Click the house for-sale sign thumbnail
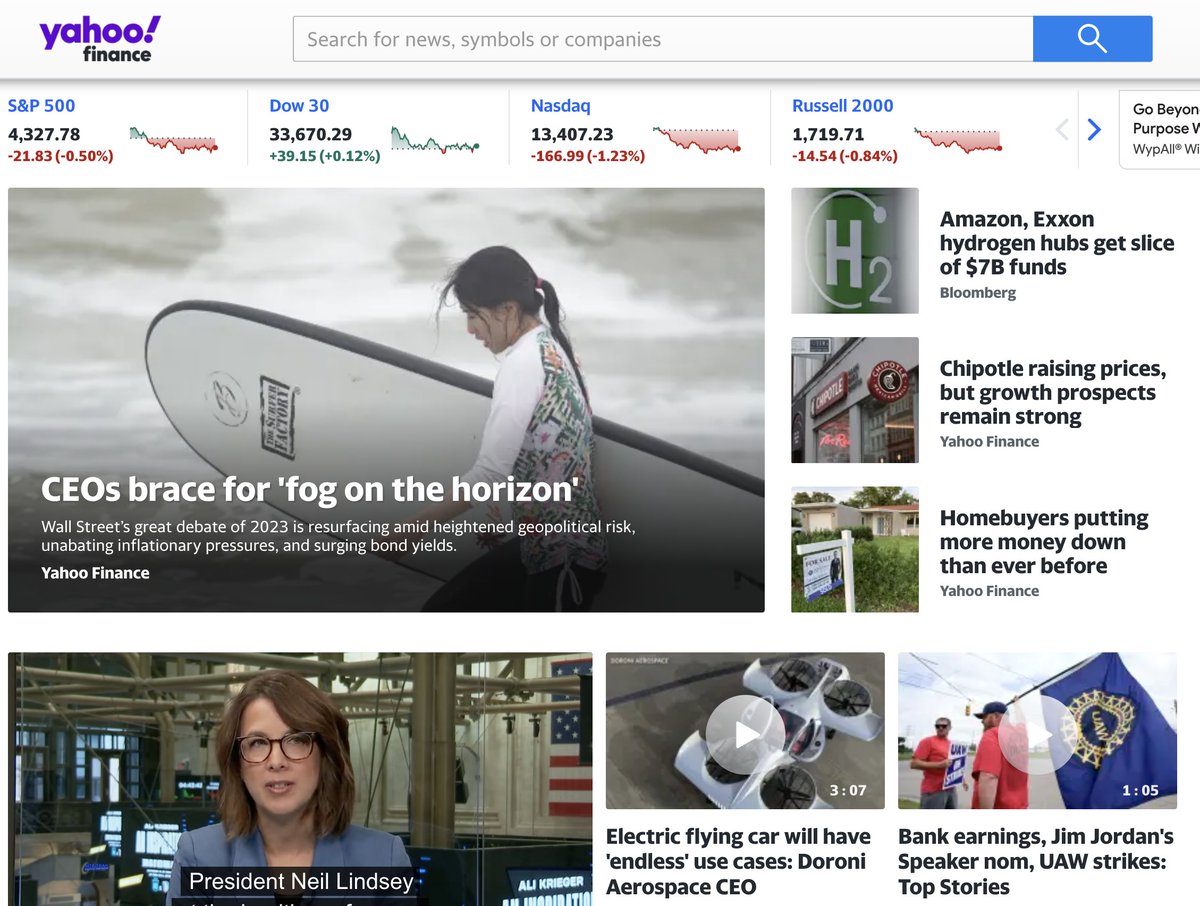This screenshot has width=1200, height=906. click(855, 549)
